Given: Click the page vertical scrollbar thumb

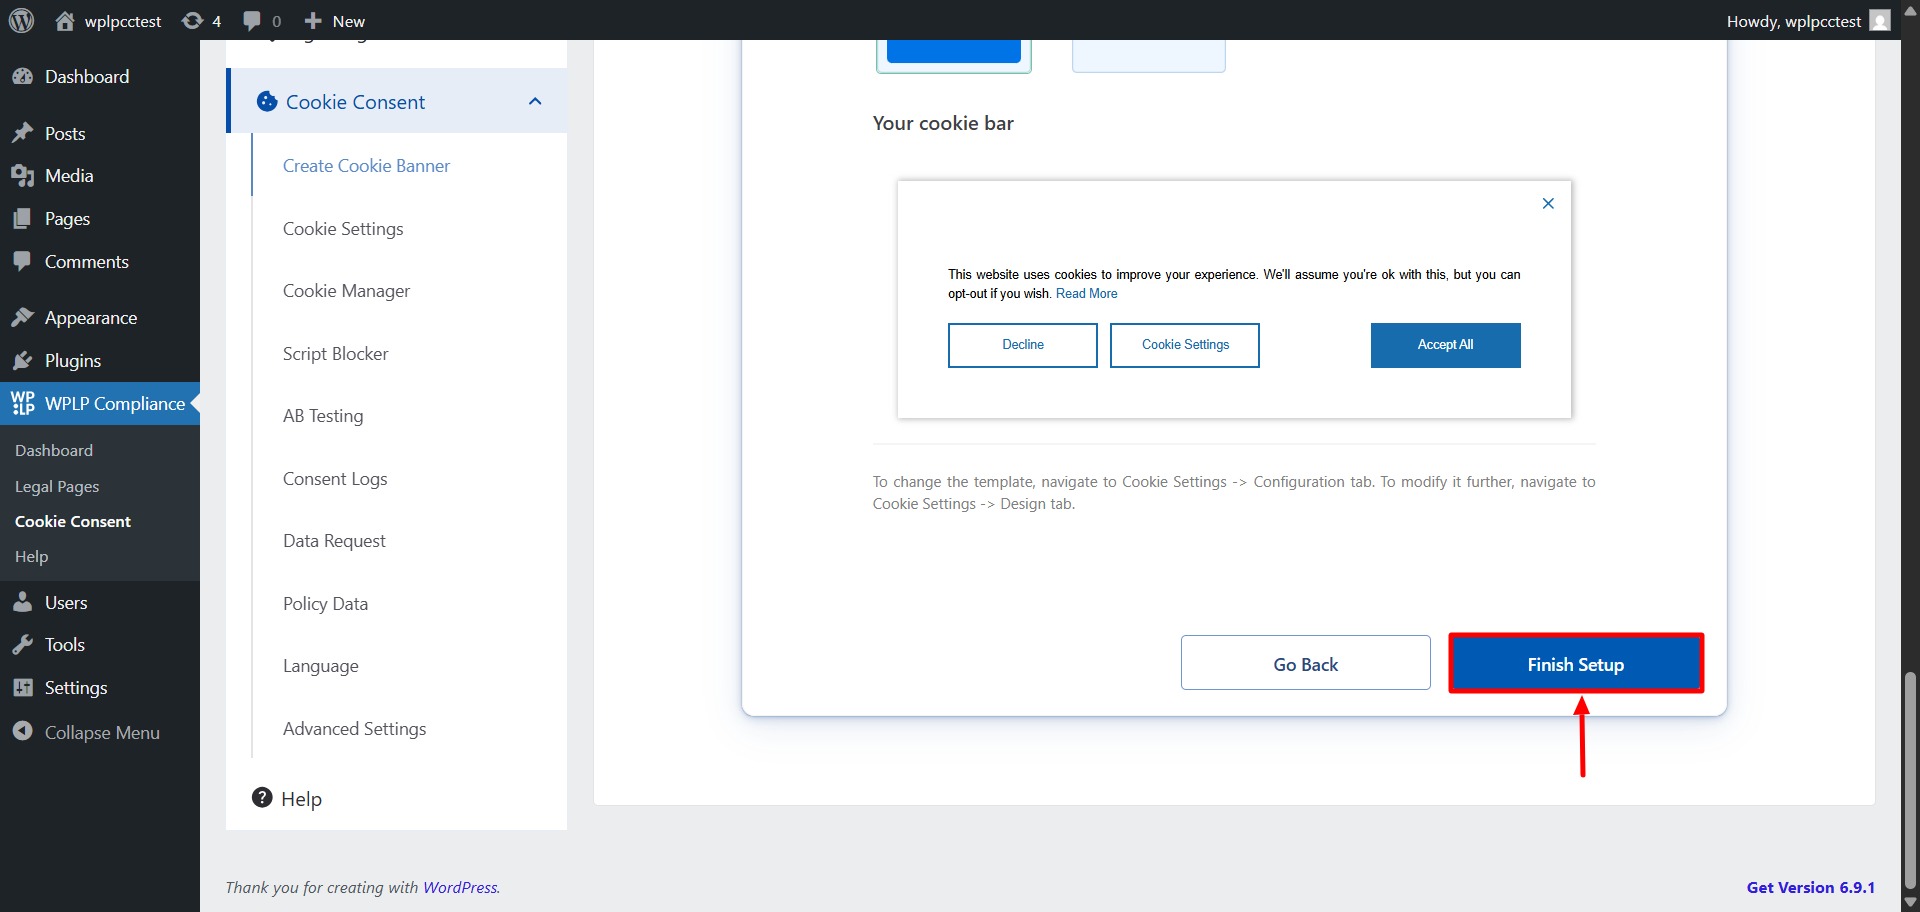Looking at the screenshot, I should coord(1910,780).
